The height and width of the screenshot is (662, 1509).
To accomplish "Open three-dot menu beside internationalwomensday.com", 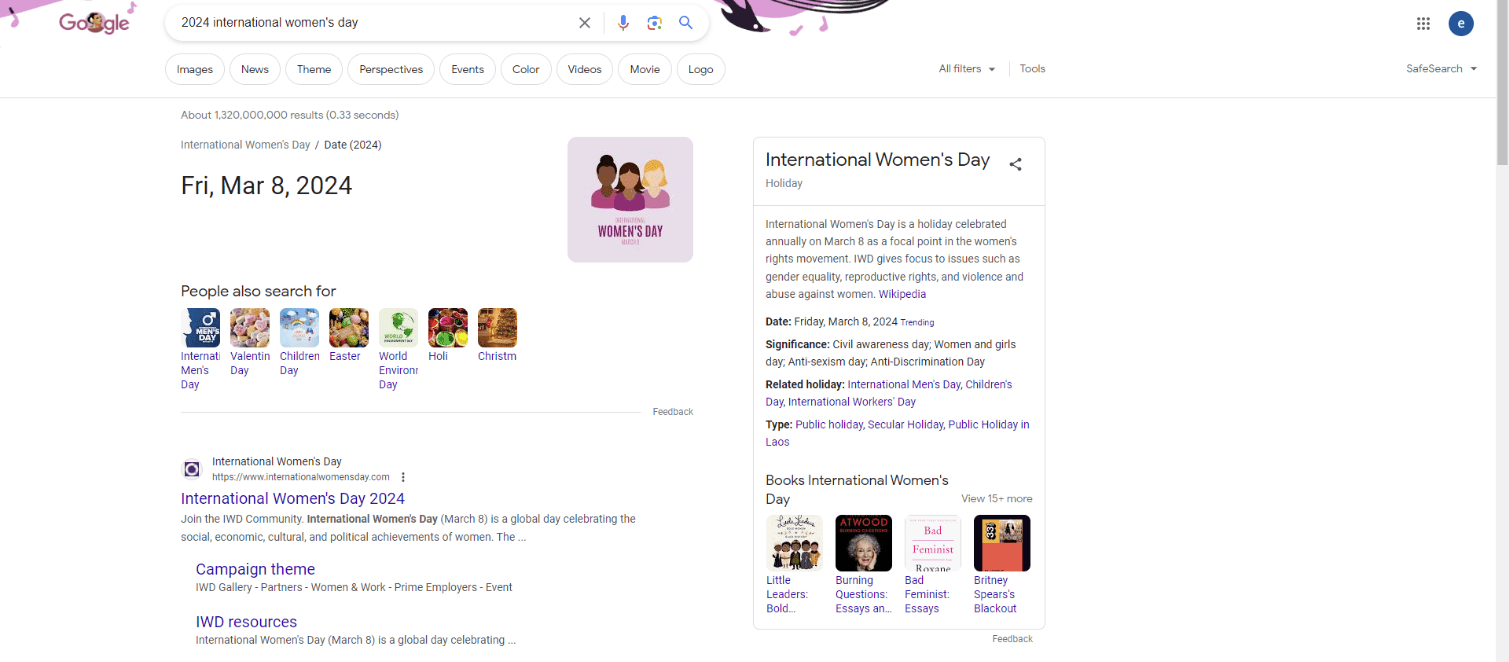I will click(403, 477).
